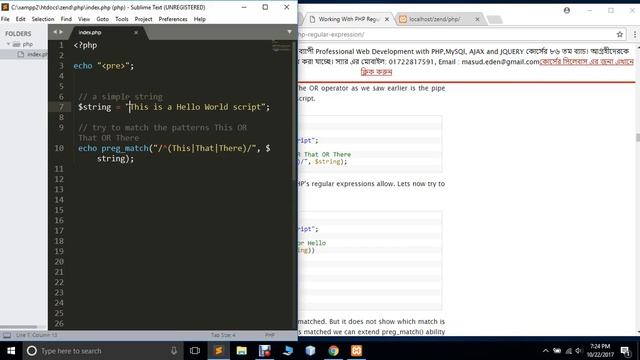Click the minimap in the editor
Viewport: 640px width, 360px height.
(281, 47)
